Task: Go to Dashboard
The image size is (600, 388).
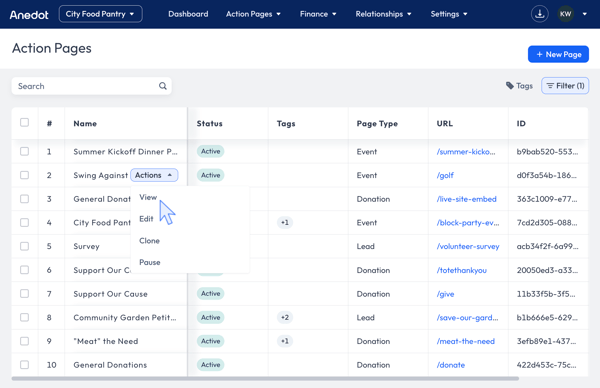Action: click(188, 14)
